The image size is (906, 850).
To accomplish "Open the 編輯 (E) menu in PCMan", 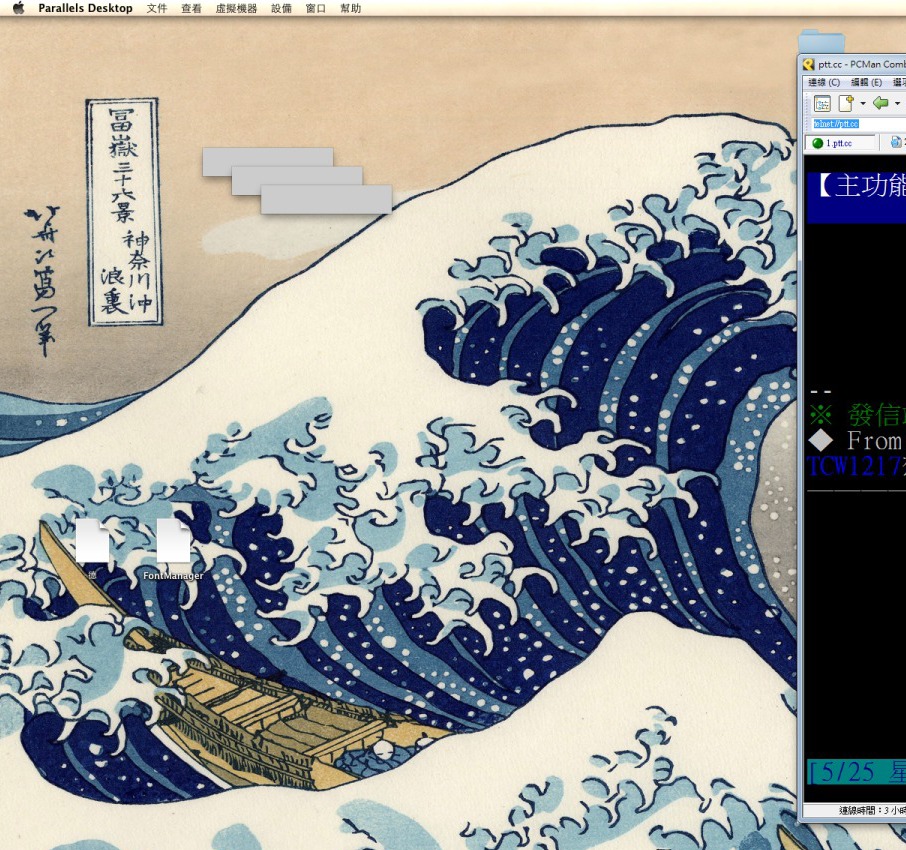I will [x=866, y=82].
